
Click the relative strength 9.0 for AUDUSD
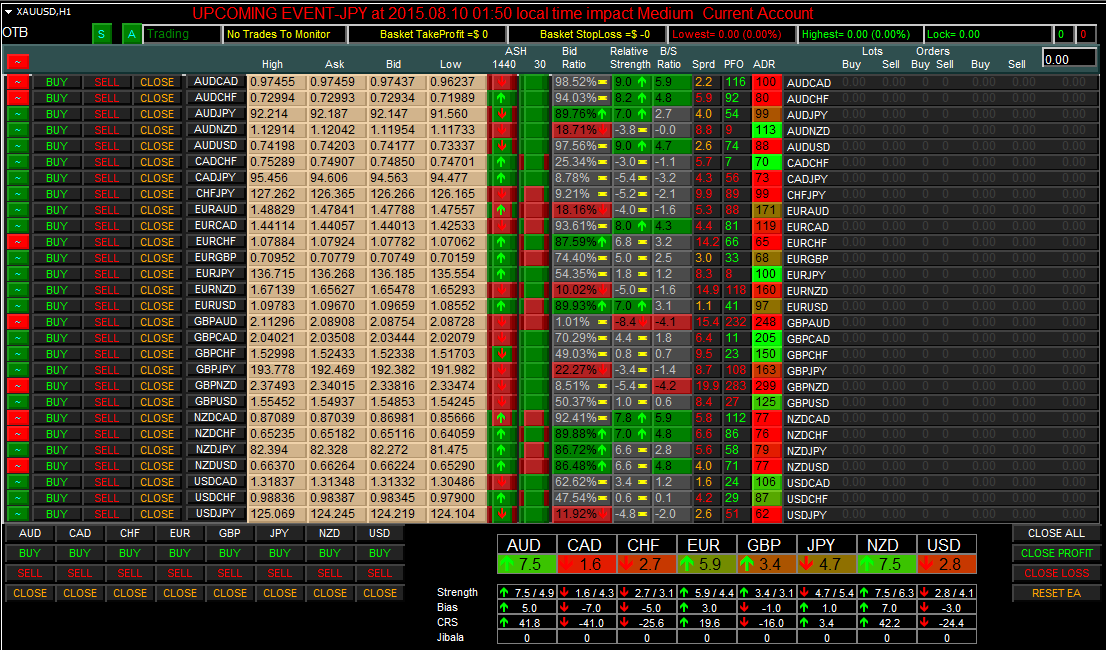pyautogui.click(x=631, y=146)
